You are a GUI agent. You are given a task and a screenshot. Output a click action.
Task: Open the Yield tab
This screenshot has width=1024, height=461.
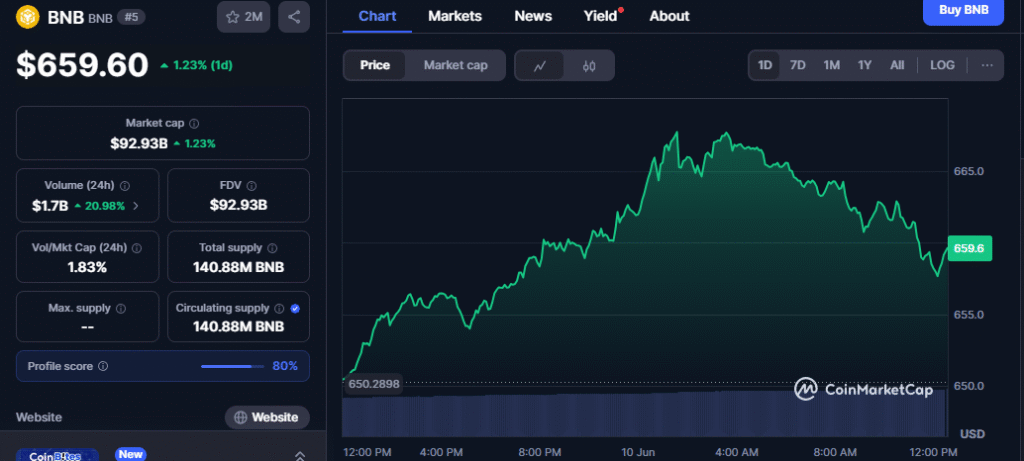tap(600, 16)
